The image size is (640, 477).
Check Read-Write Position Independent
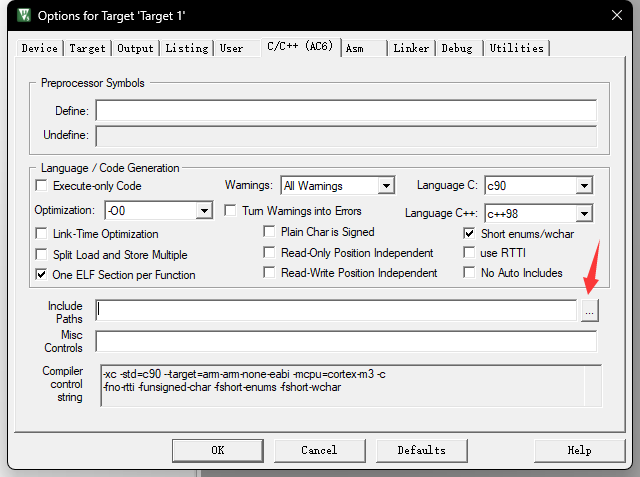pos(269,272)
